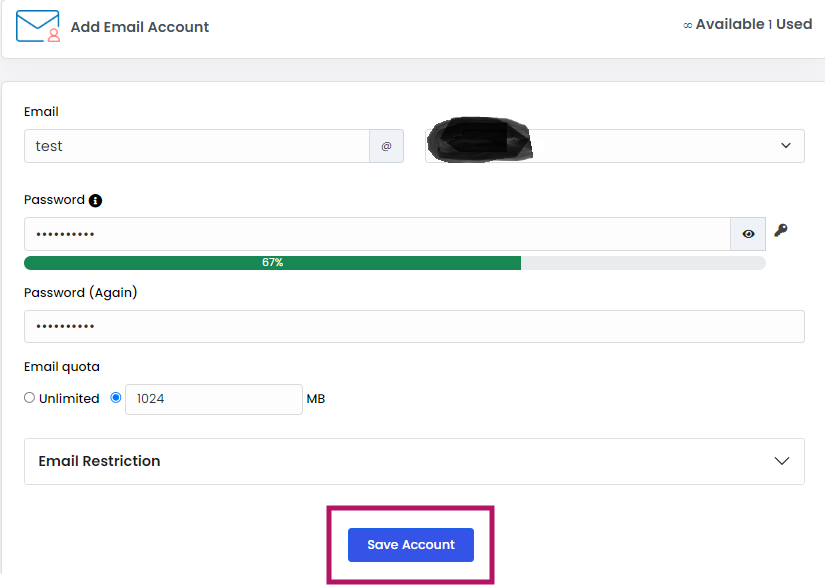
Task: Click into the first Password field
Action: pos(377,234)
